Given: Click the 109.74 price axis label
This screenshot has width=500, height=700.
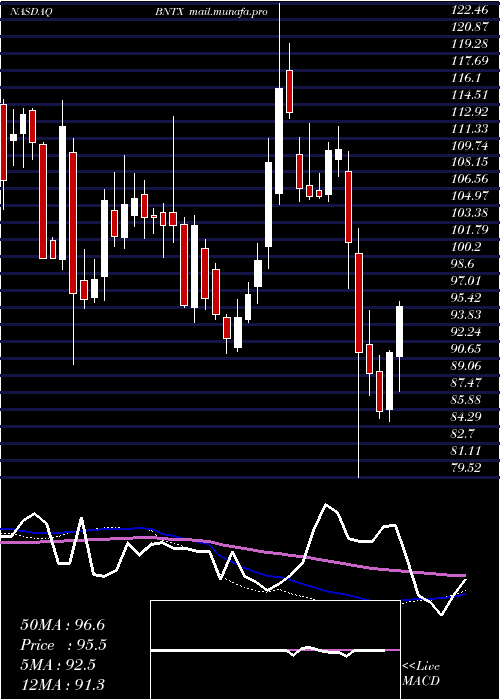Looking at the screenshot, I should coord(468,146).
